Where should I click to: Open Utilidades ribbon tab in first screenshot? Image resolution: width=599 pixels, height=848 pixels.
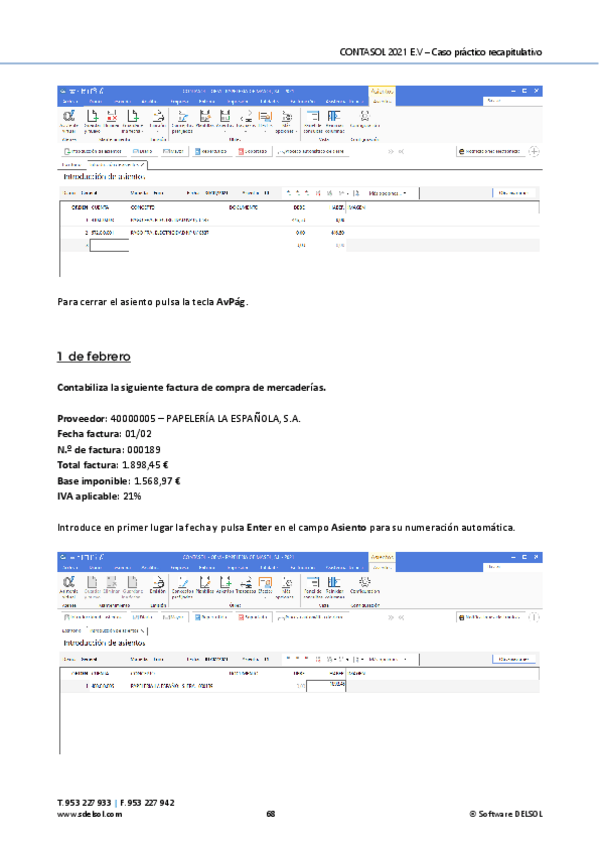[x=269, y=101]
